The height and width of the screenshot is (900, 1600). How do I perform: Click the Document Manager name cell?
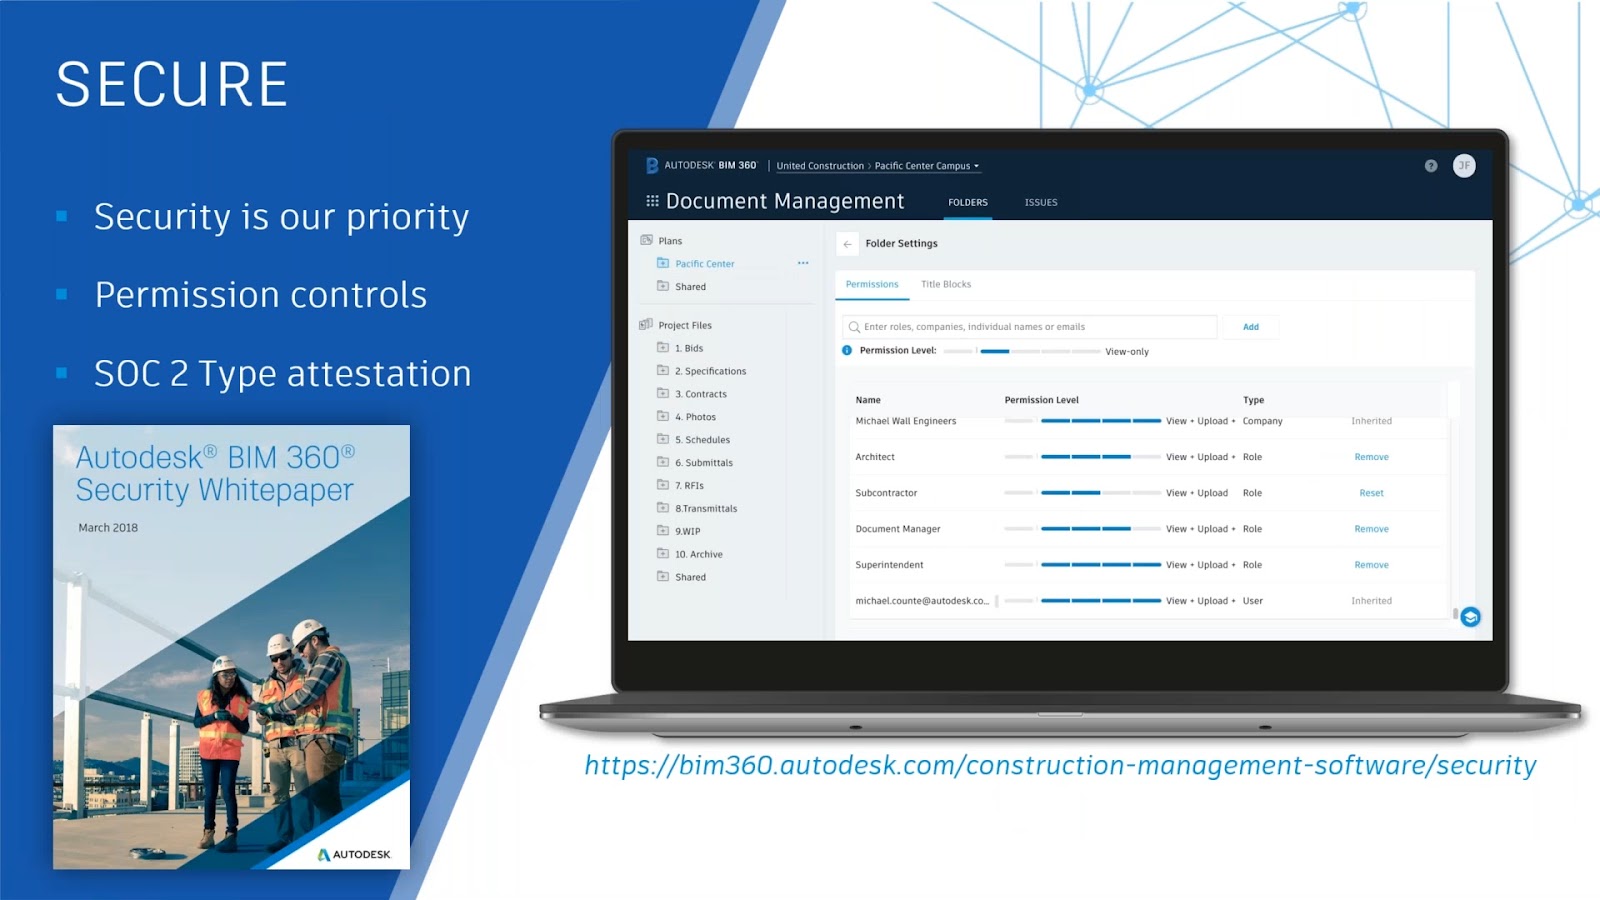point(898,529)
